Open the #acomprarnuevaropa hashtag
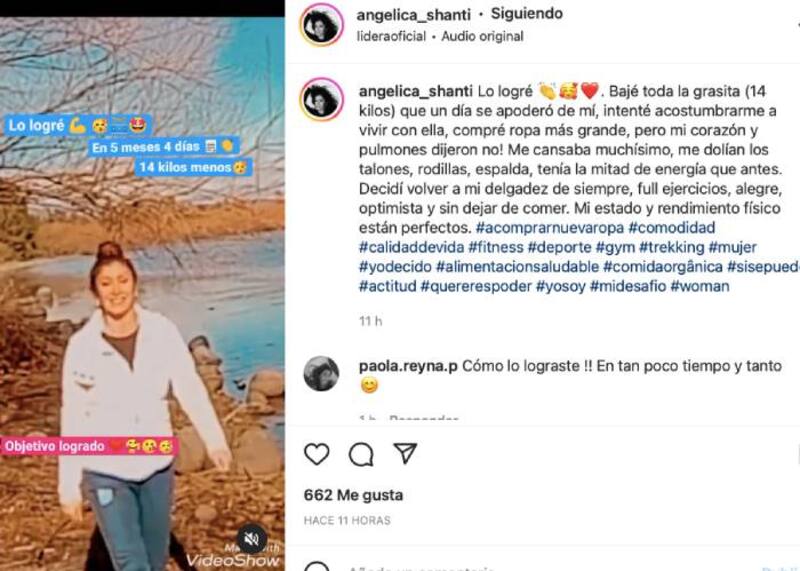 [550, 228]
